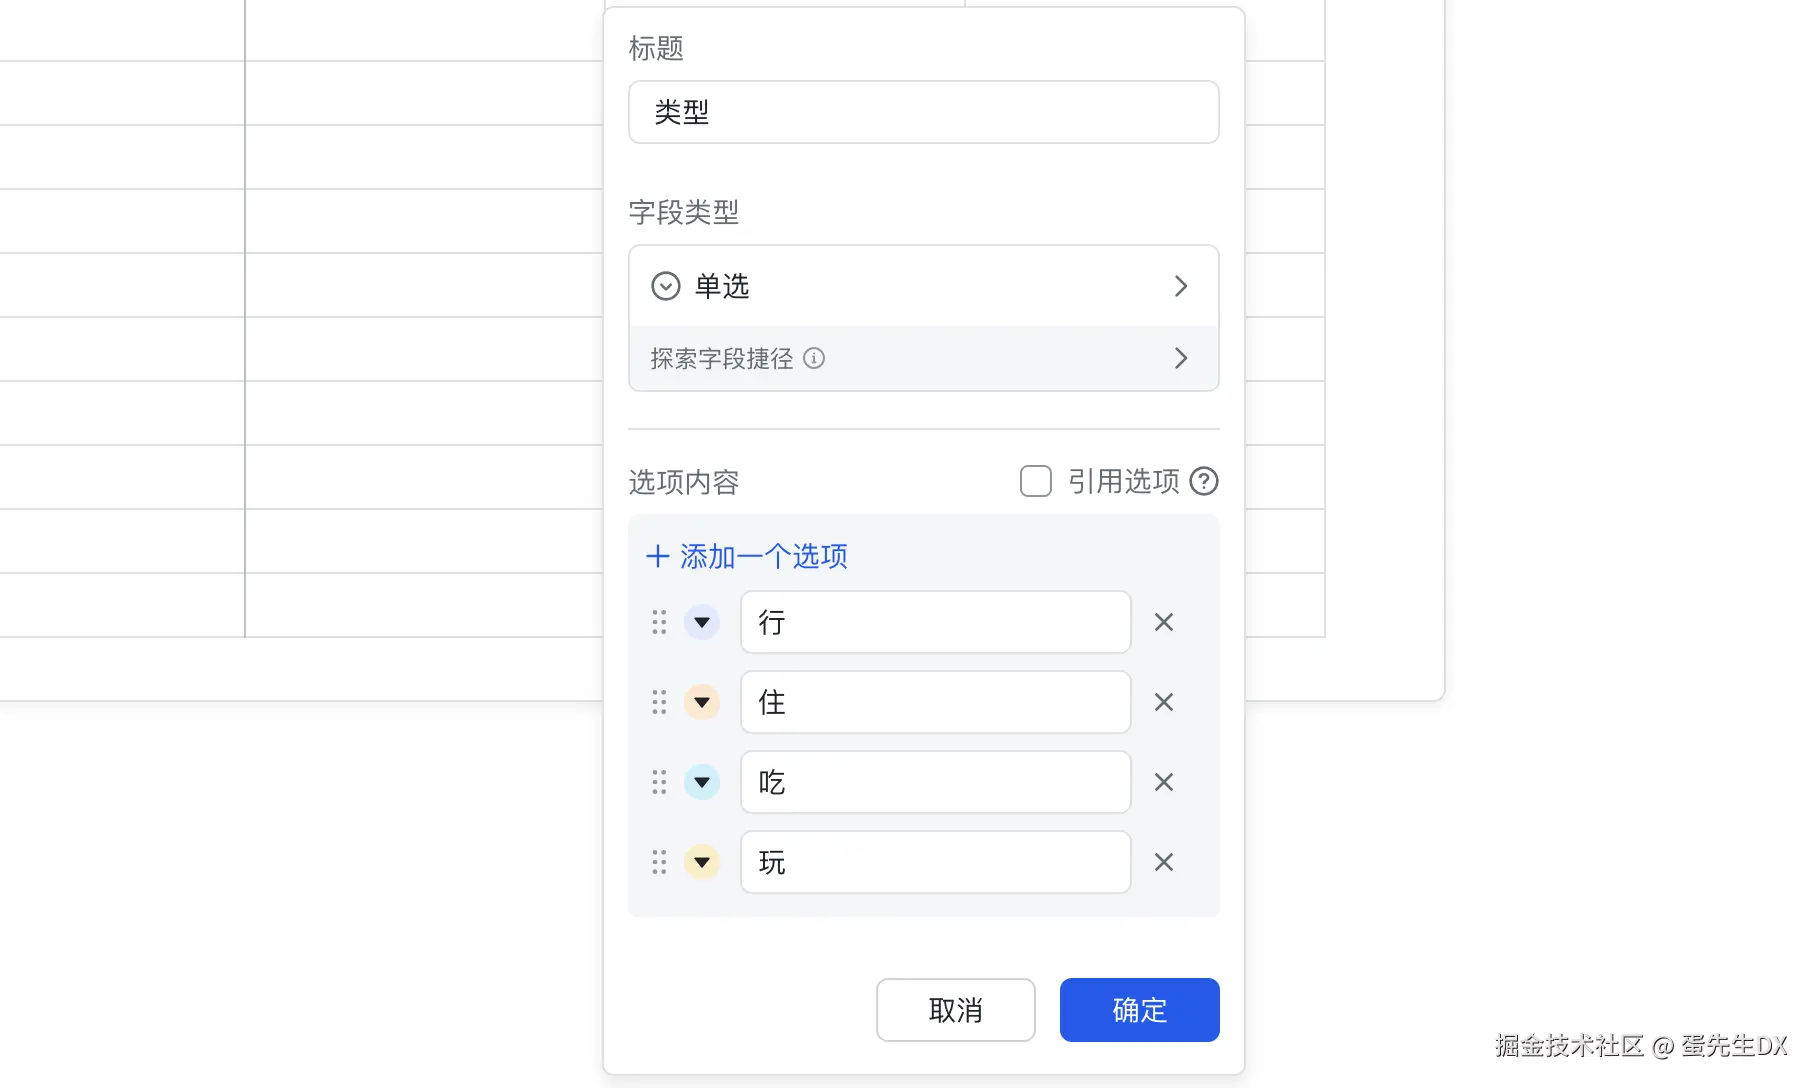
Task: Remove the 玩 option
Action: (x=1163, y=862)
